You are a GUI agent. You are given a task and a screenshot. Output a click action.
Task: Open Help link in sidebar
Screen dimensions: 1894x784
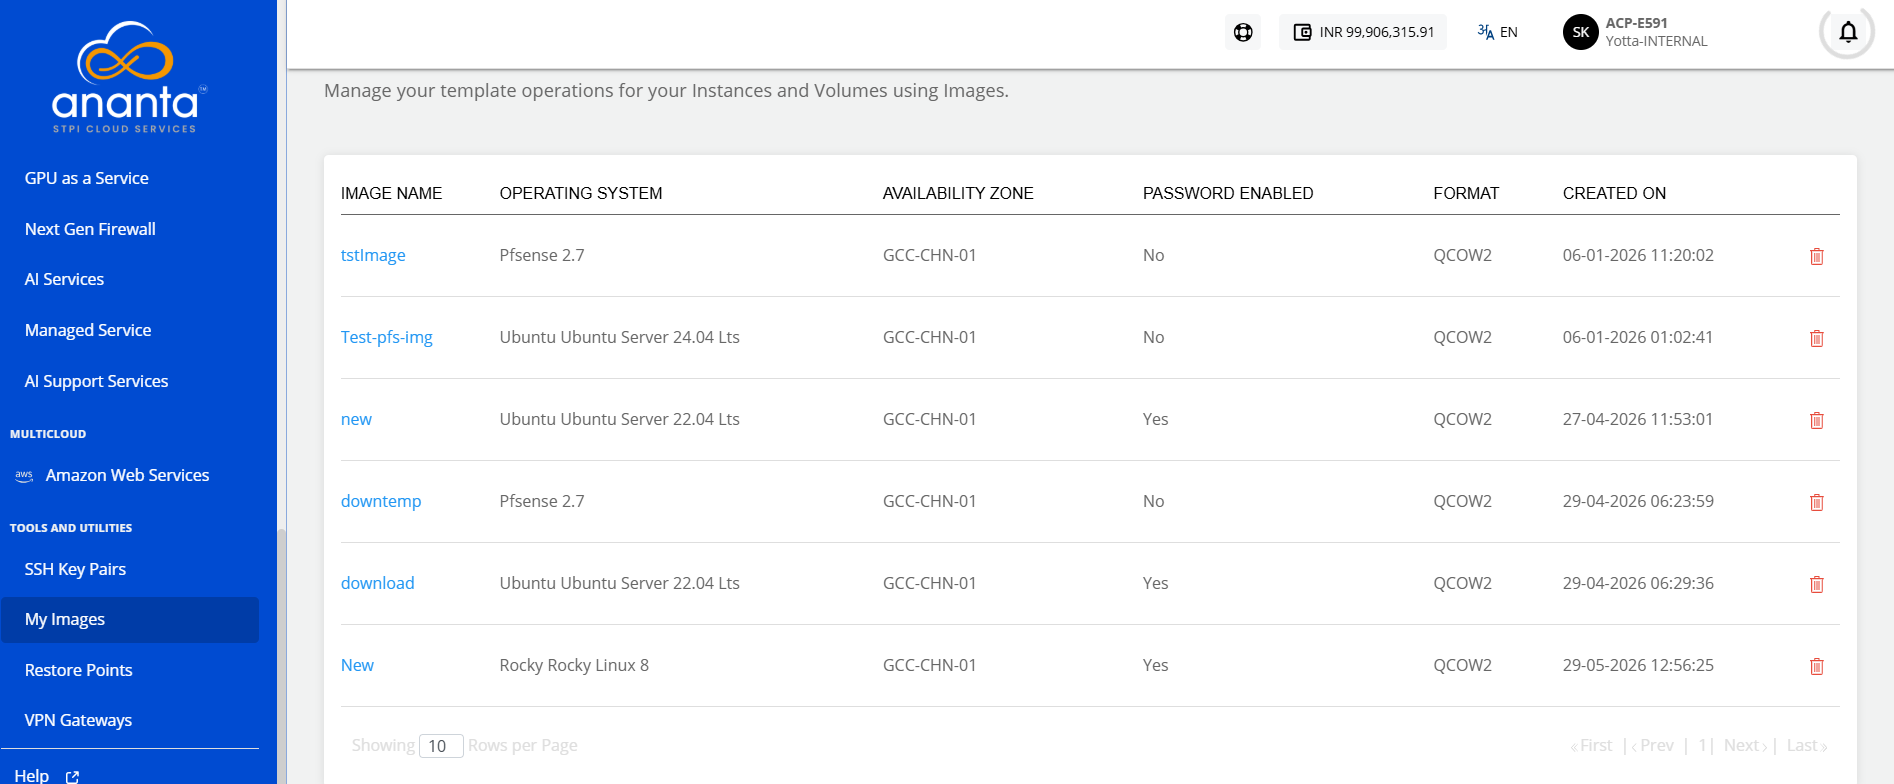(32, 775)
